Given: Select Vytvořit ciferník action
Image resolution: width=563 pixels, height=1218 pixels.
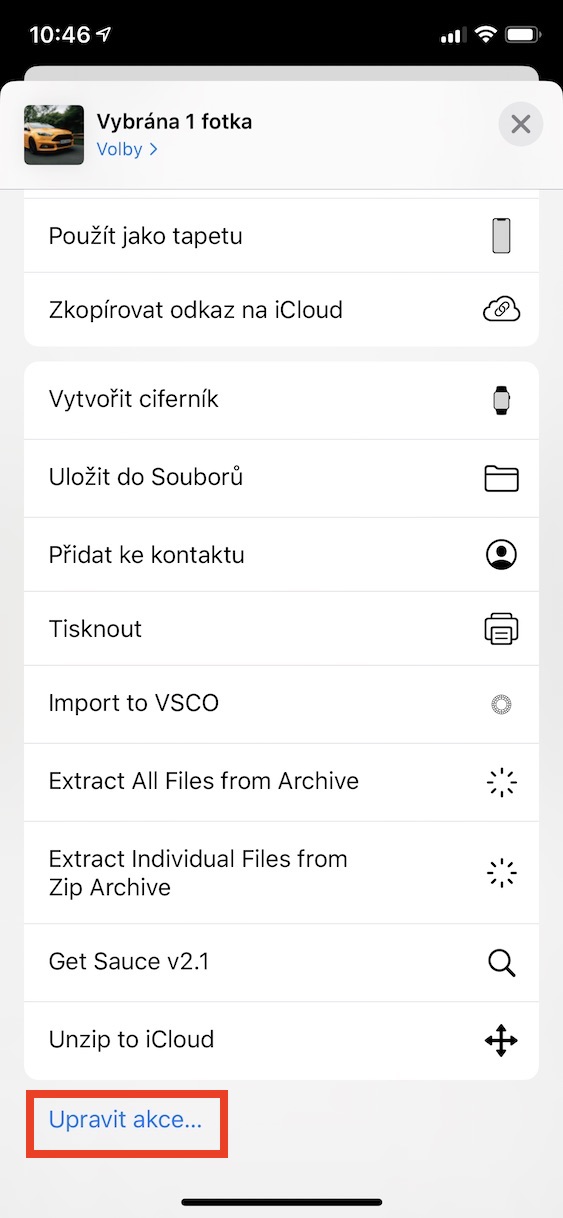Looking at the screenshot, I should pos(281,400).
